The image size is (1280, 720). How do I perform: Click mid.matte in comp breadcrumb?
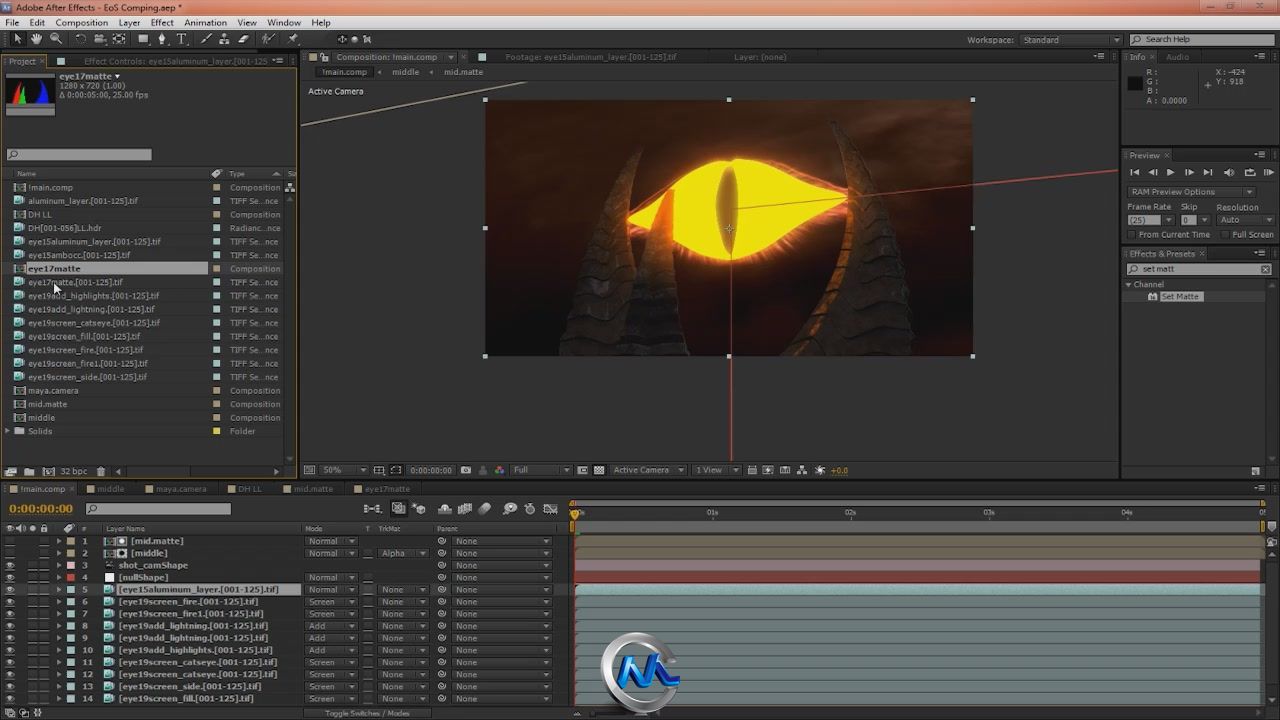tap(463, 72)
